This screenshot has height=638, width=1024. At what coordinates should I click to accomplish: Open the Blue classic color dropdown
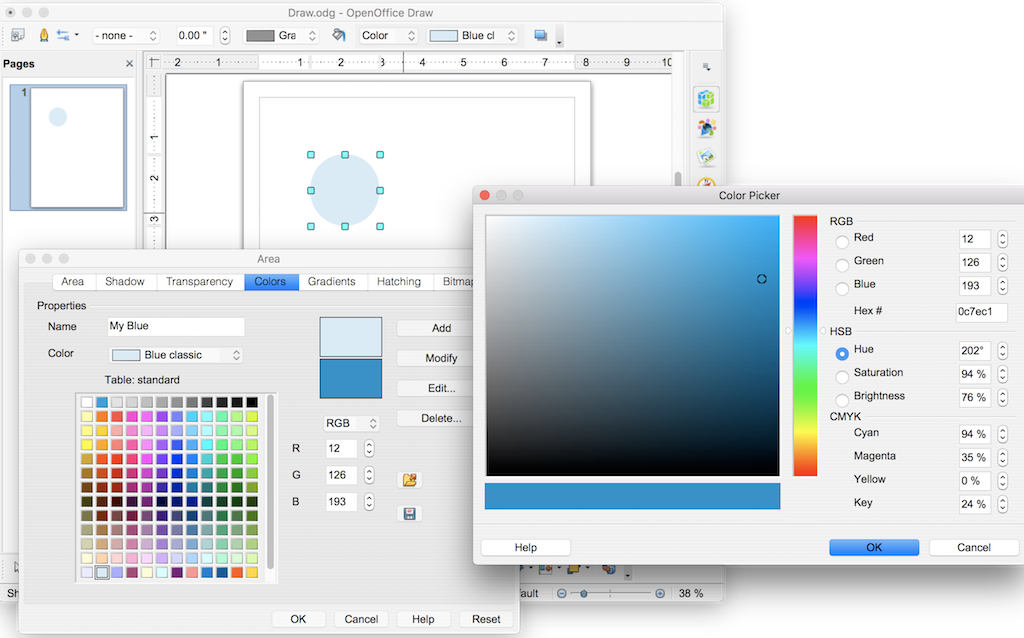(175, 354)
